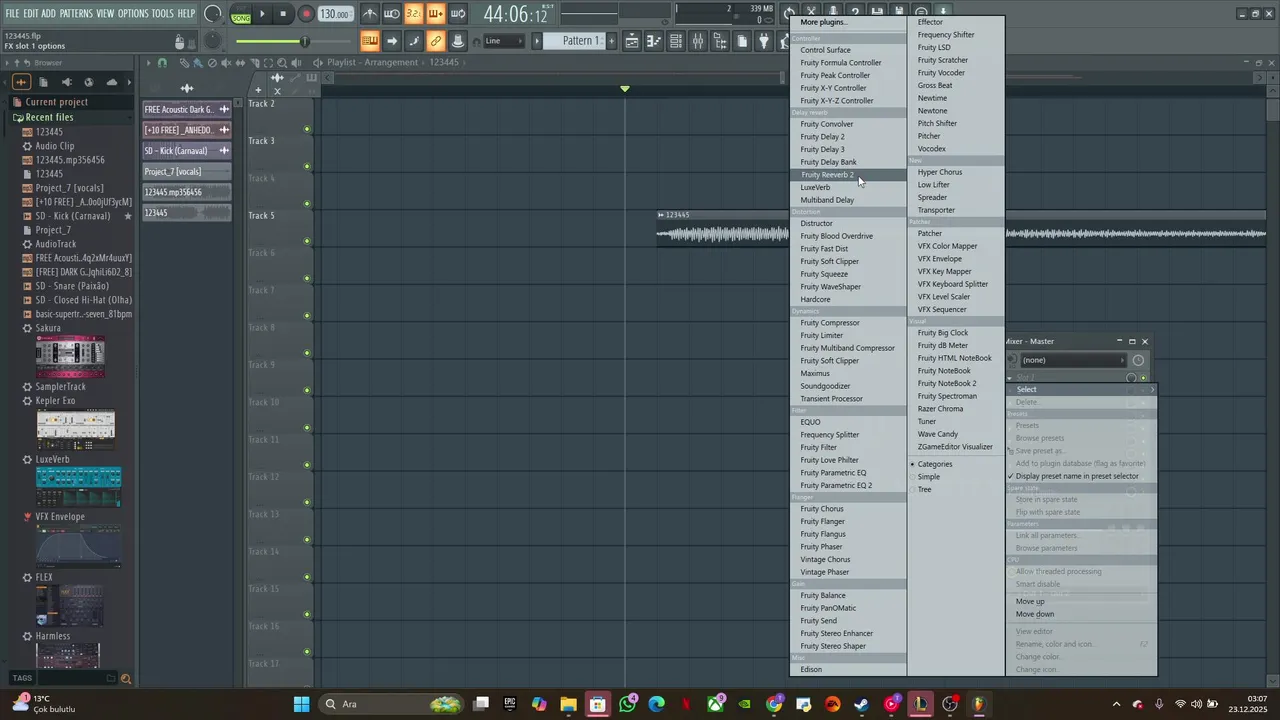Select the Playback speaker tool in Playlist
Screen dimensions: 1280x720
tap(296, 63)
